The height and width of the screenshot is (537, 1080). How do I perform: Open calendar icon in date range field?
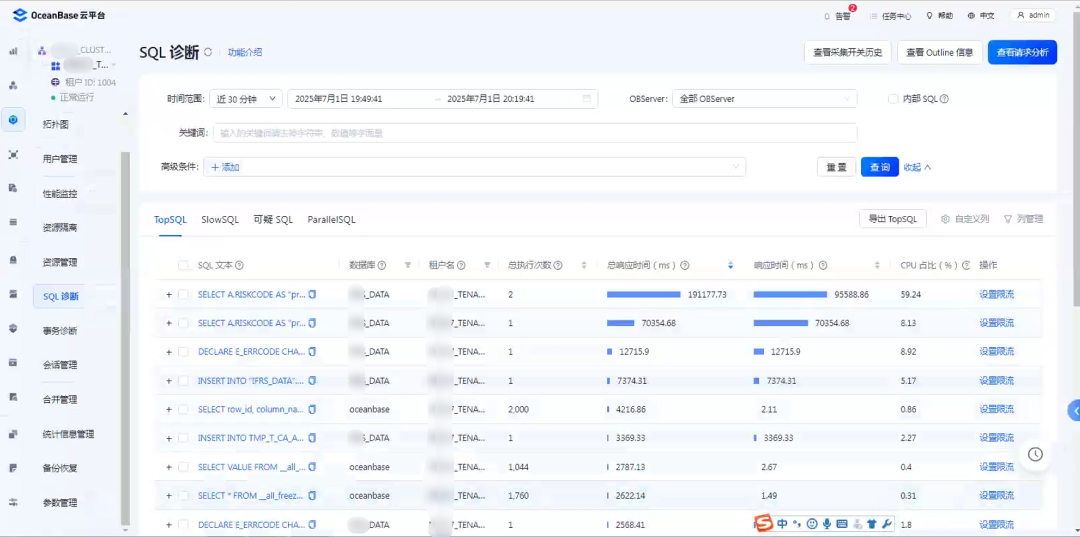pos(587,99)
